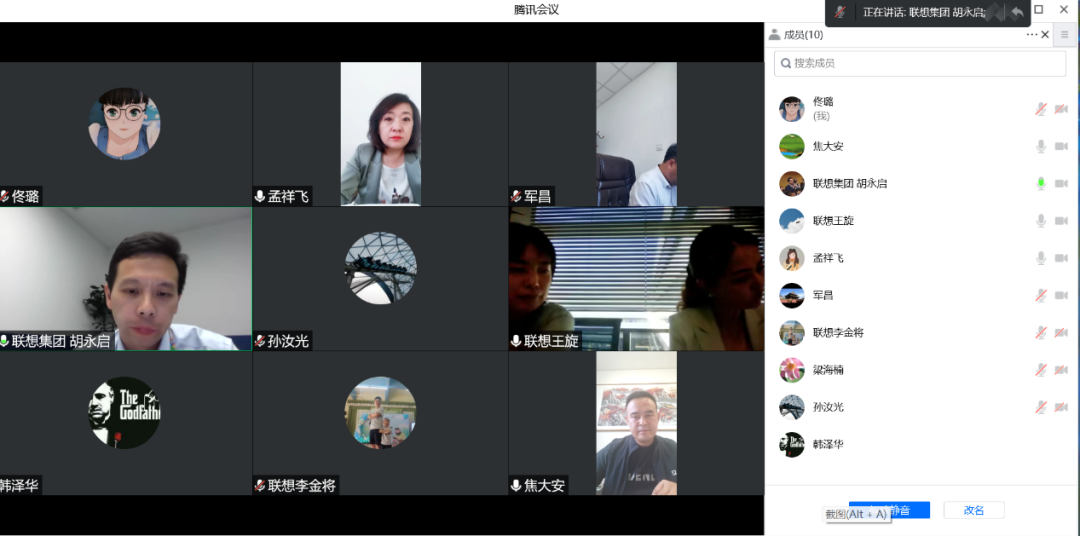The height and width of the screenshot is (536, 1080).
Task: Open the hamburger menu beside members panel
Action: (1065, 34)
